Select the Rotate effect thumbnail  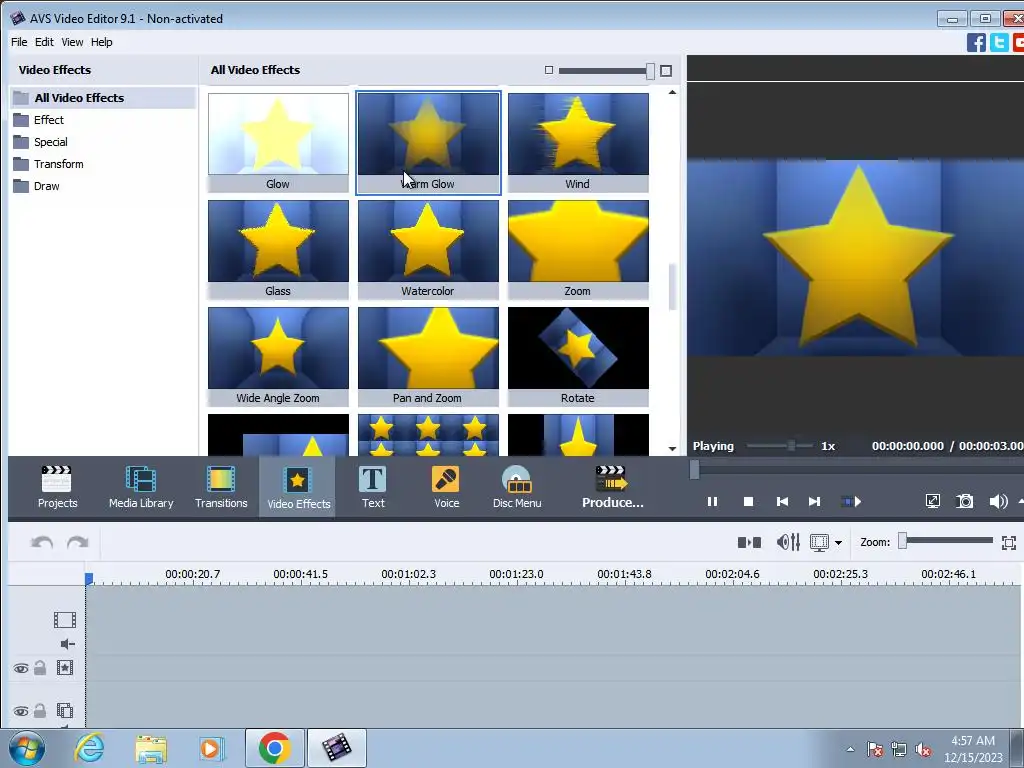(x=578, y=357)
